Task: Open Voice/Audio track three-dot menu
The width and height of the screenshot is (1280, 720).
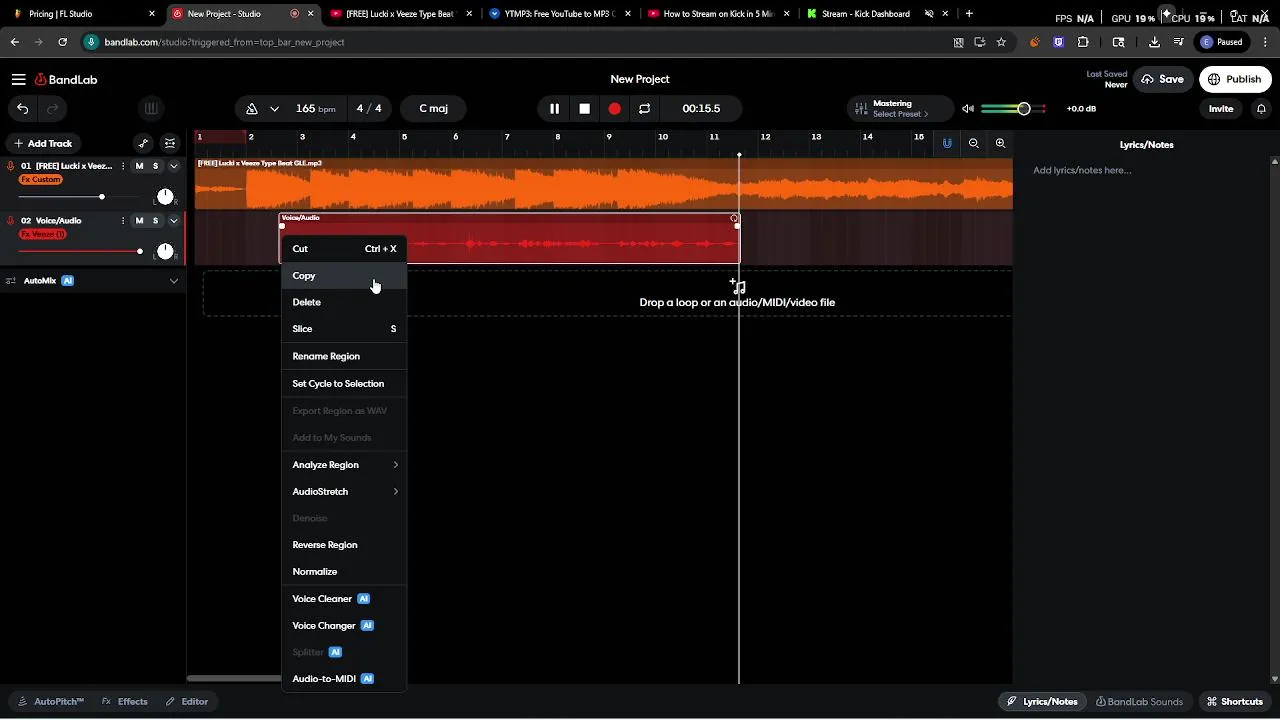Action: tap(123, 221)
